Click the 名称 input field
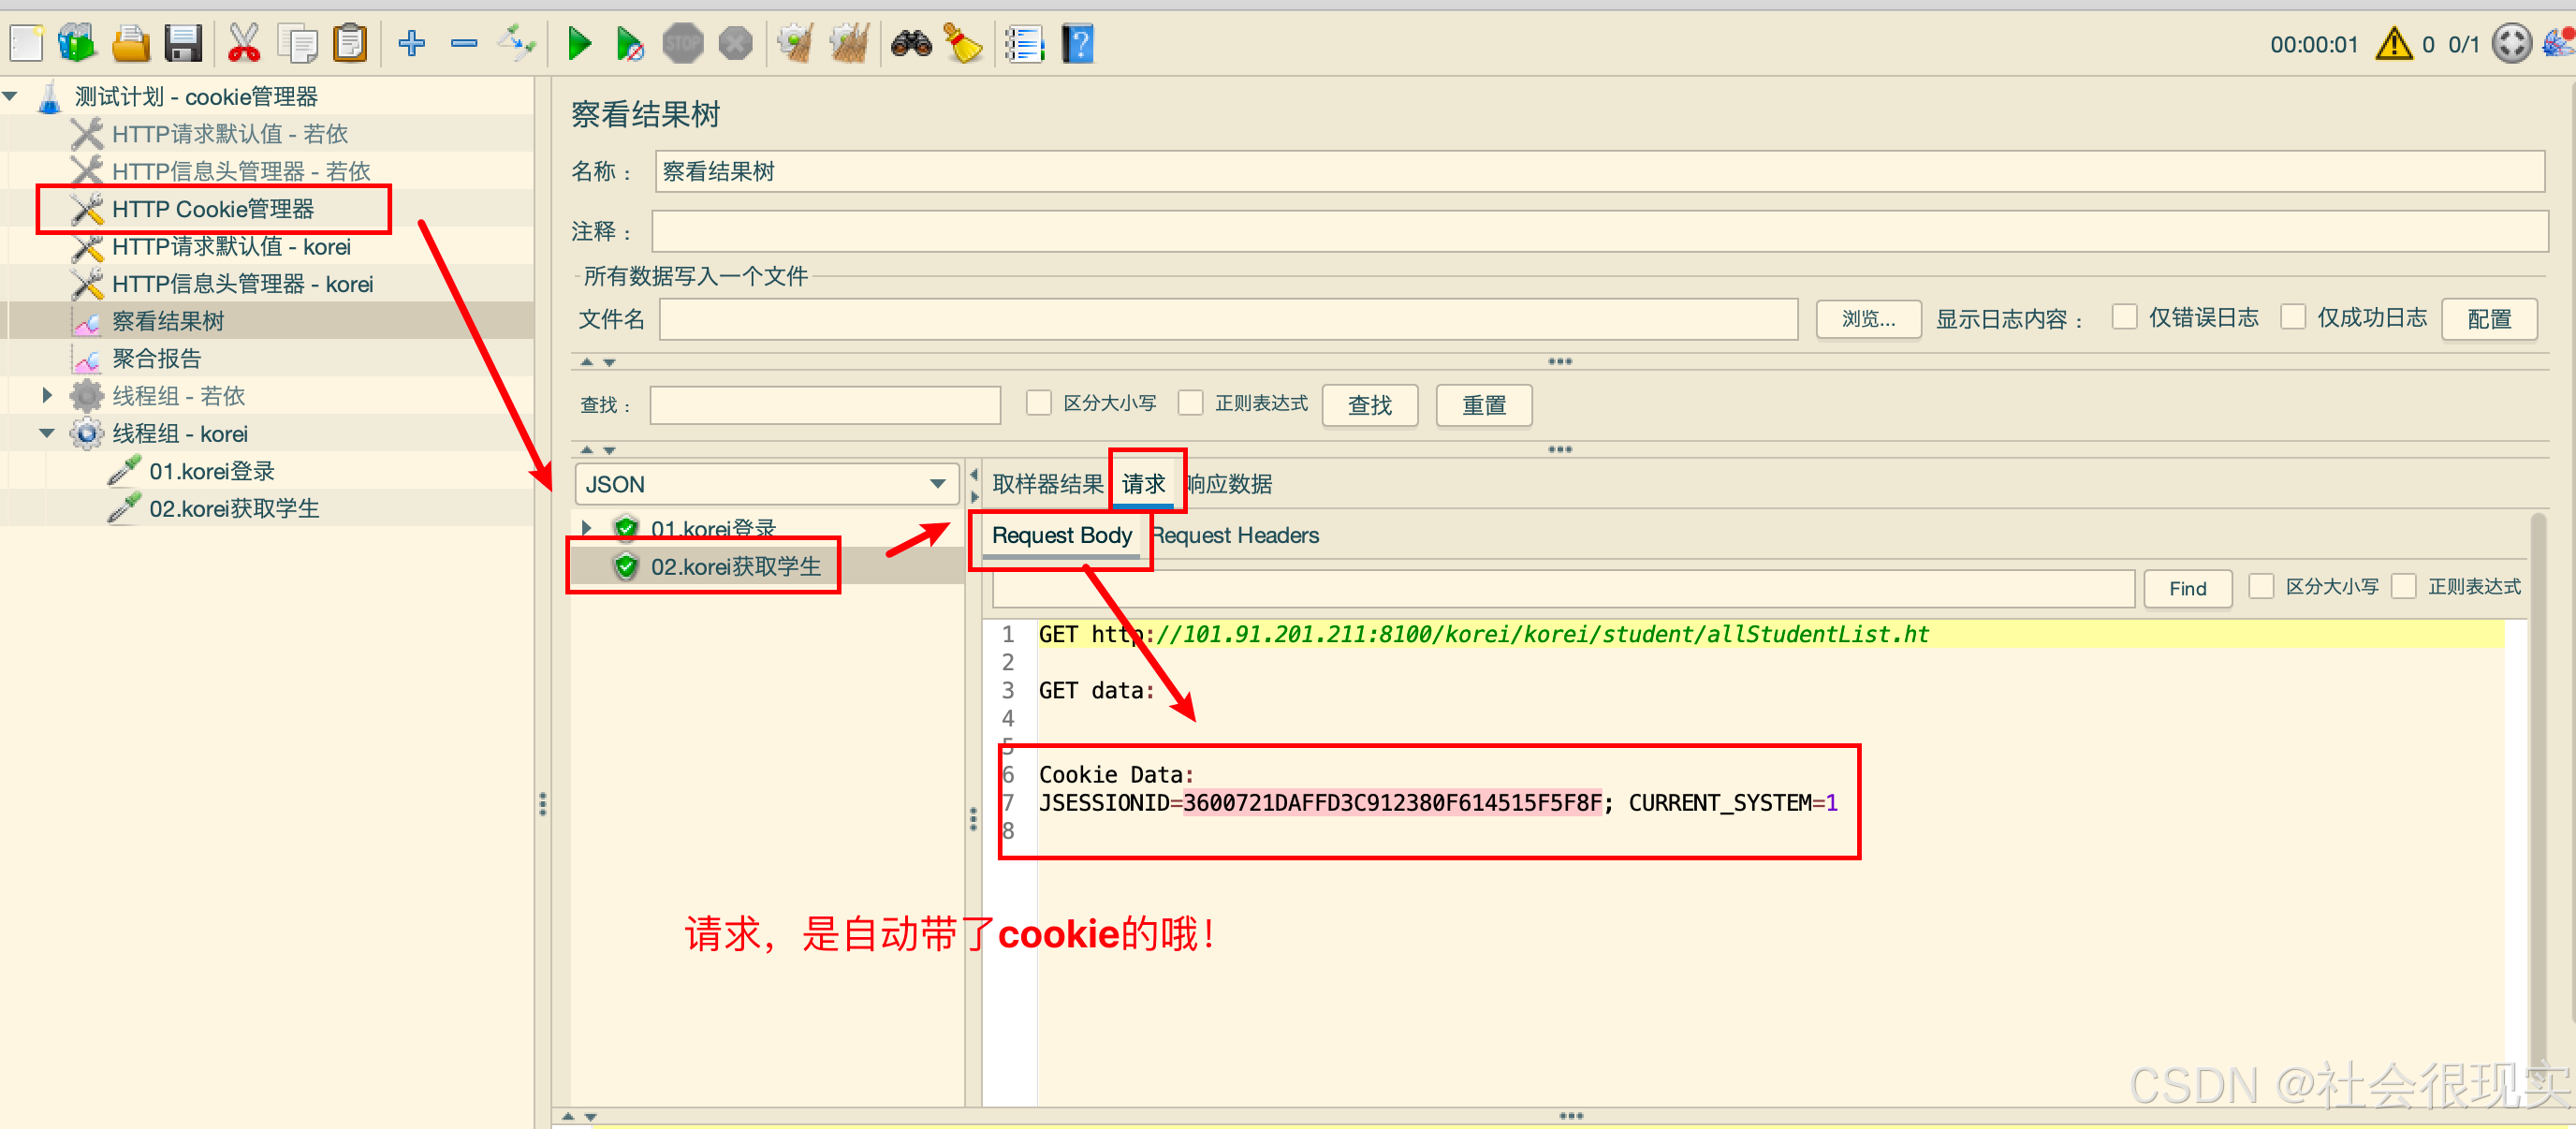Viewport: 2576px width, 1129px height. tap(1599, 171)
